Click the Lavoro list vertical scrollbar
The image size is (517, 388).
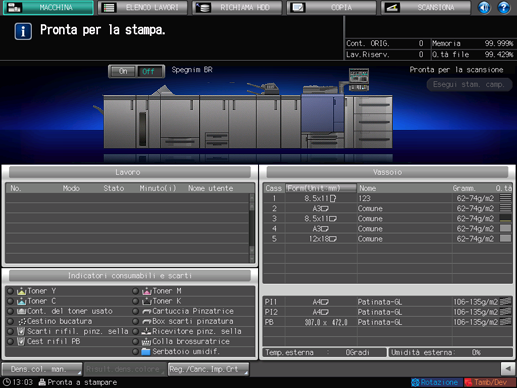[x=252, y=228]
